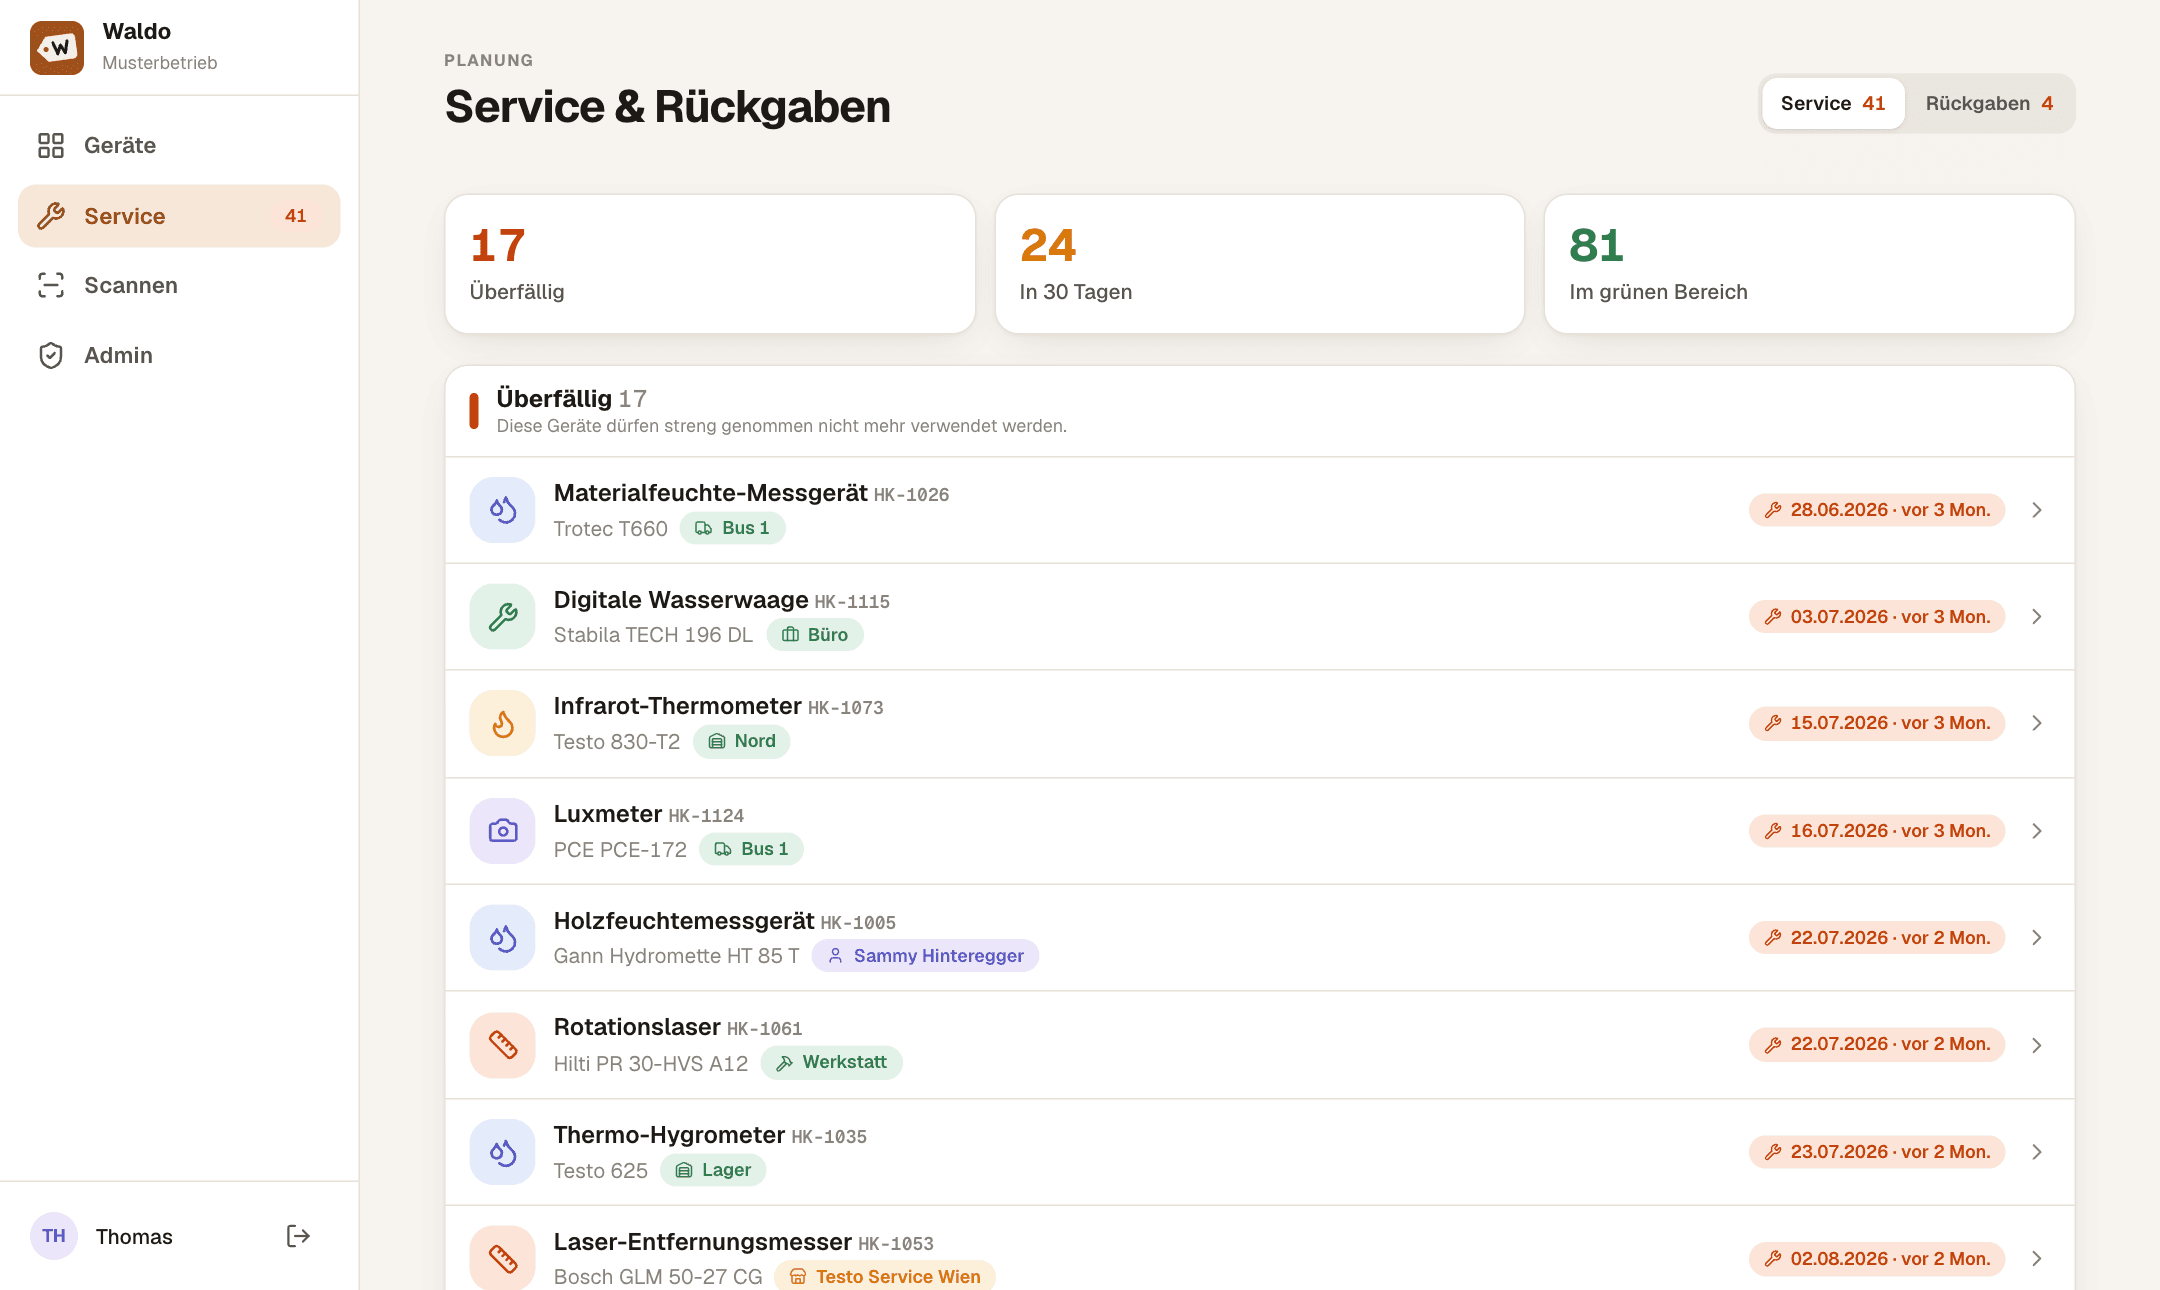Click the Bus 1 tag on PCE-172
This screenshot has width=2160, height=1290.
[x=751, y=849]
